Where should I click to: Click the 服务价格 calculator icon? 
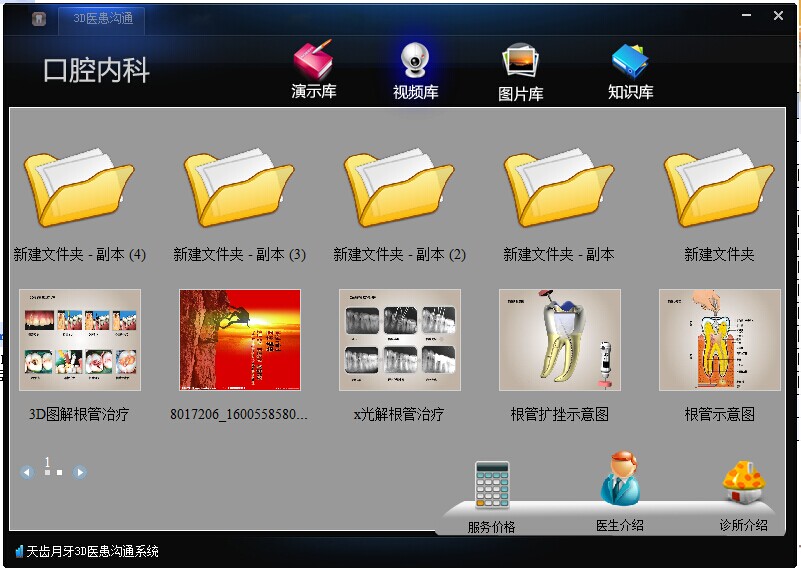click(492, 486)
